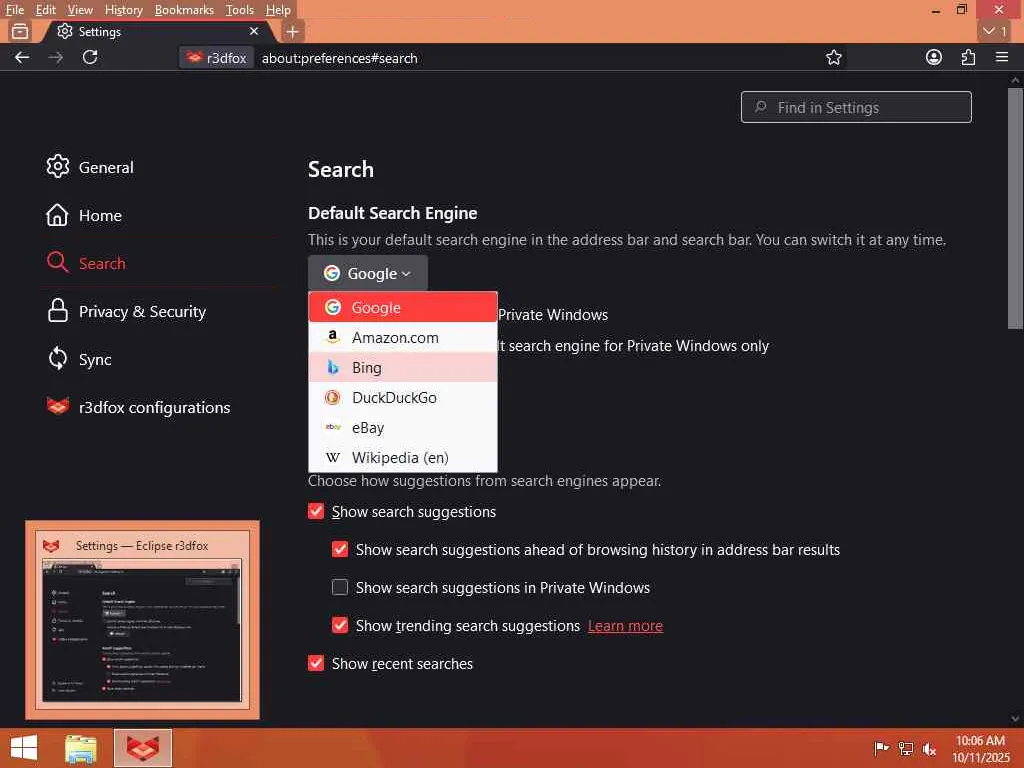Viewport: 1024px width, 768px height.
Task: Open the hamburger application menu
Action: (1002, 57)
